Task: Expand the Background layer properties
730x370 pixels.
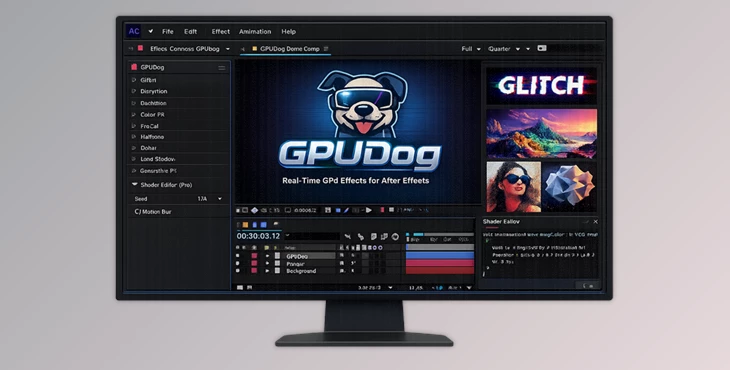Action: point(267,270)
